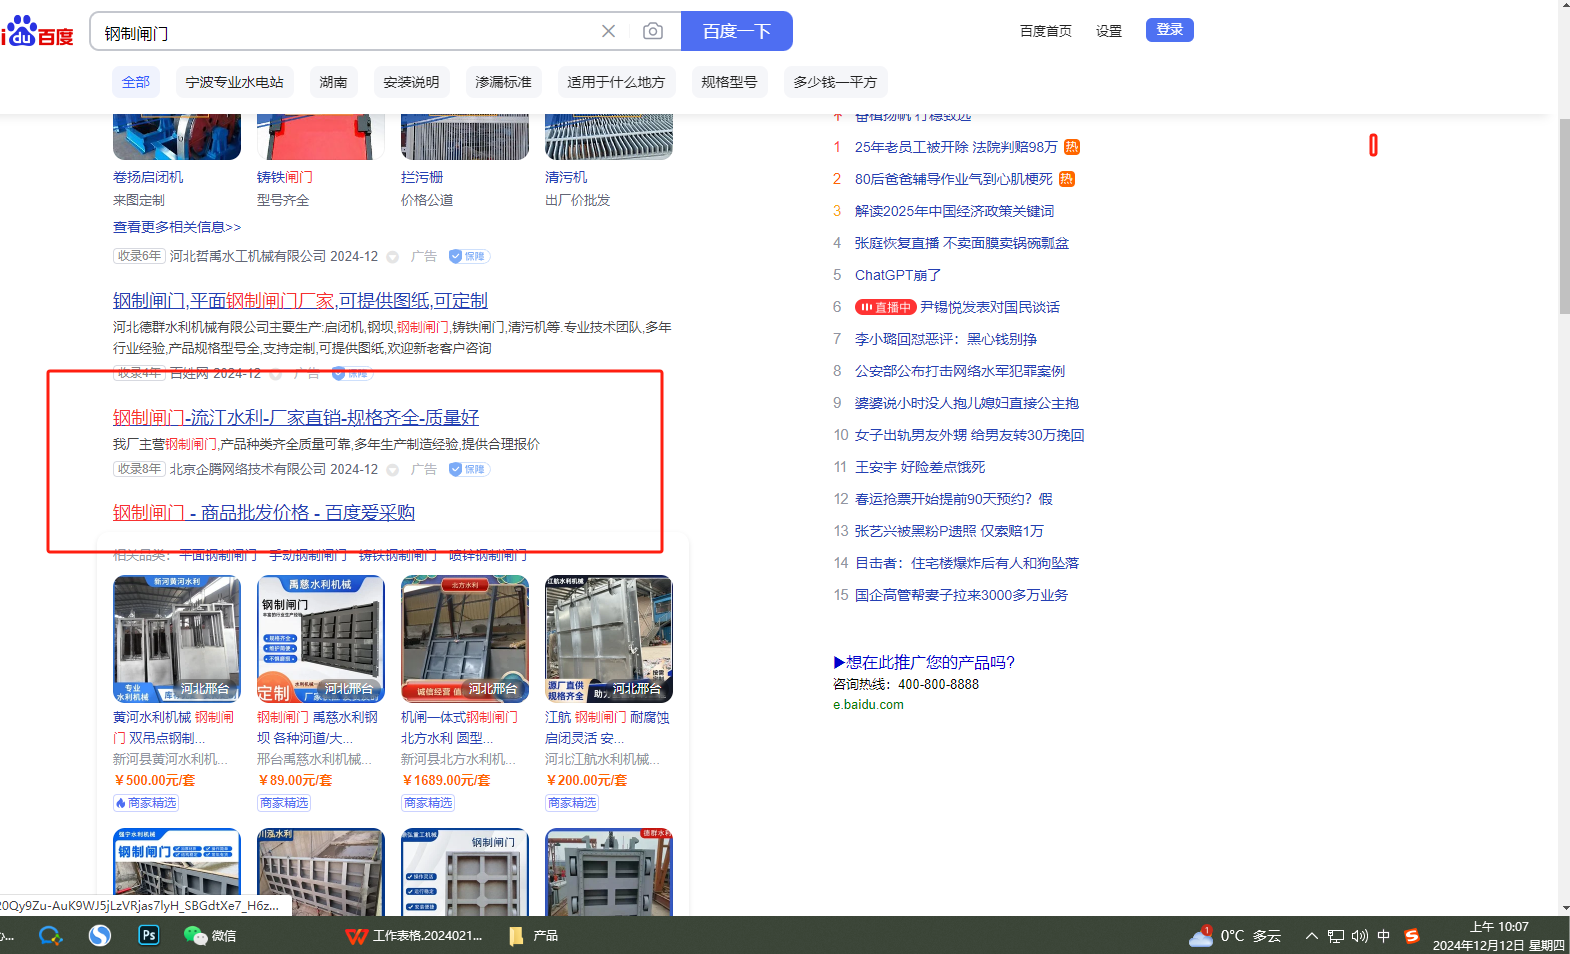Open network settings tray icon

(x=1336, y=936)
